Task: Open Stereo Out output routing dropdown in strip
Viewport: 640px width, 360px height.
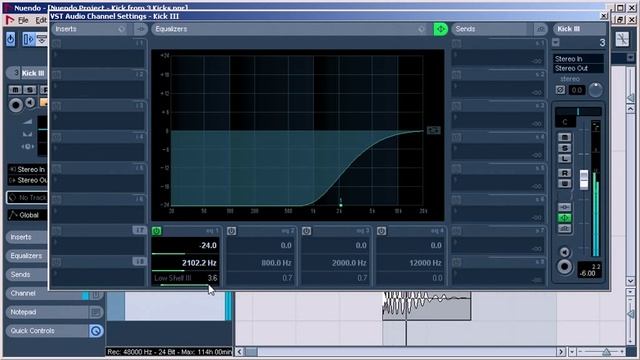Action: click(x=578, y=69)
